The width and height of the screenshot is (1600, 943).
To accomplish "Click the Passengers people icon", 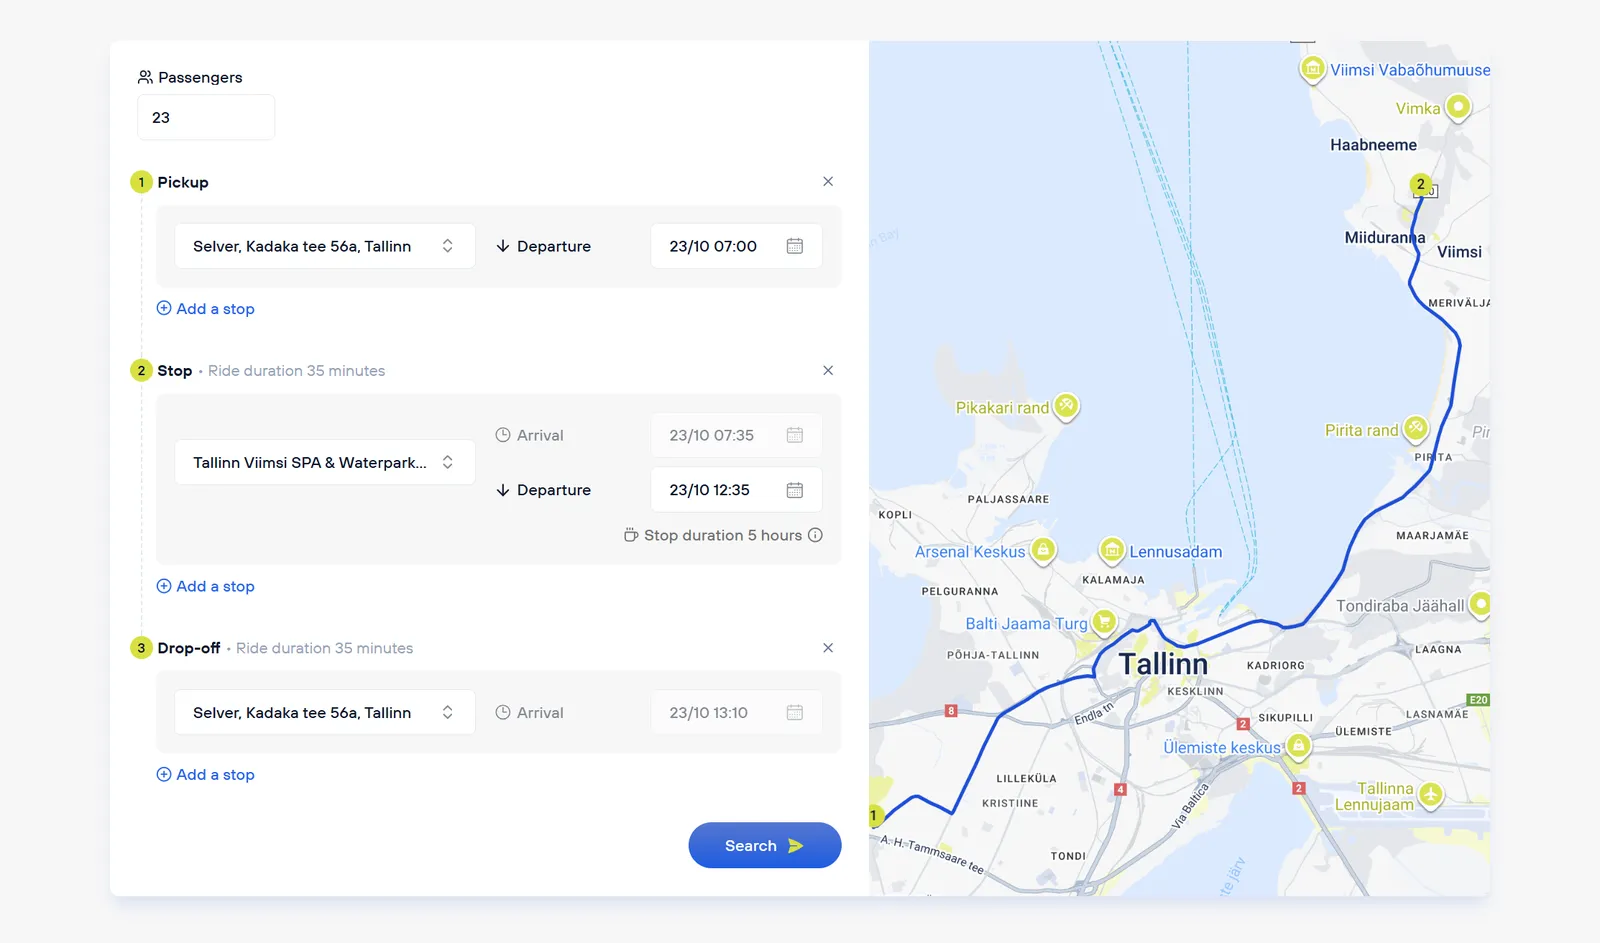I will coord(145,77).
